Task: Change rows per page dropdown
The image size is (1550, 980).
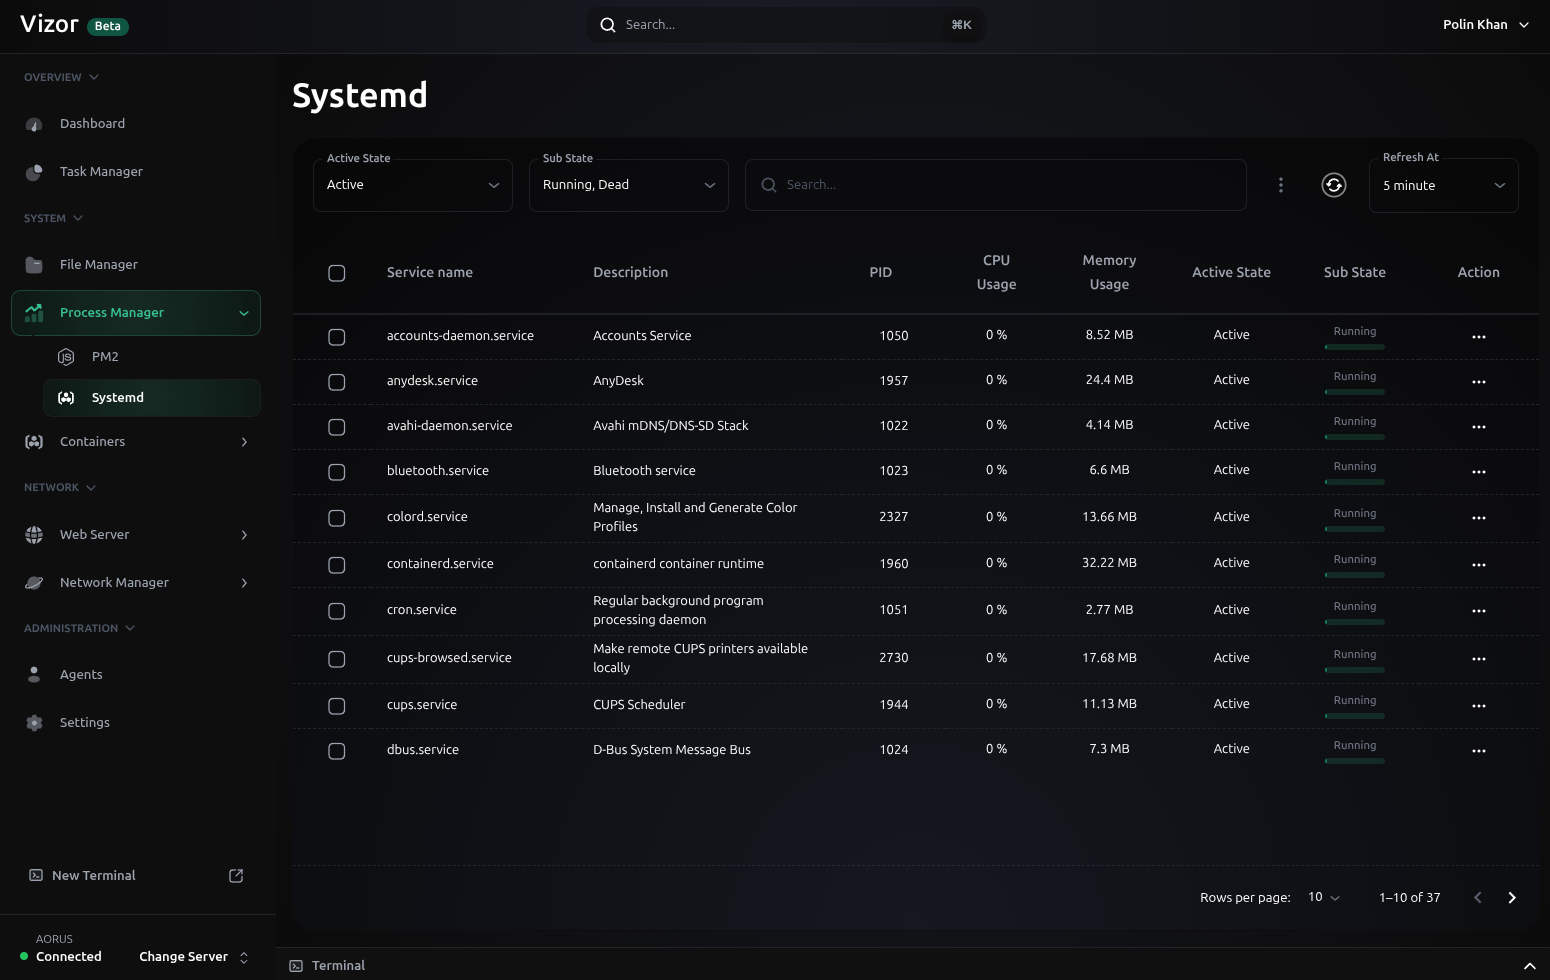Action: 1324,897
